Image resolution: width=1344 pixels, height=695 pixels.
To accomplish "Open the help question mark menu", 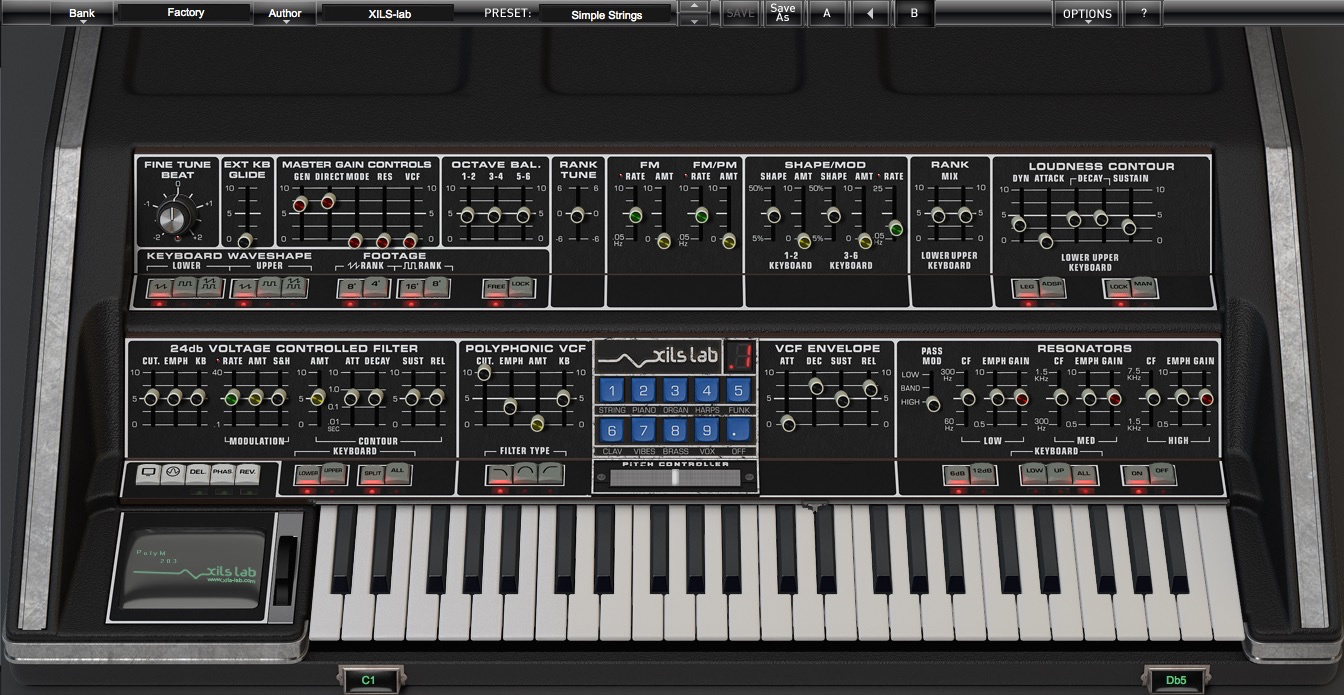I will [1143, 14].
